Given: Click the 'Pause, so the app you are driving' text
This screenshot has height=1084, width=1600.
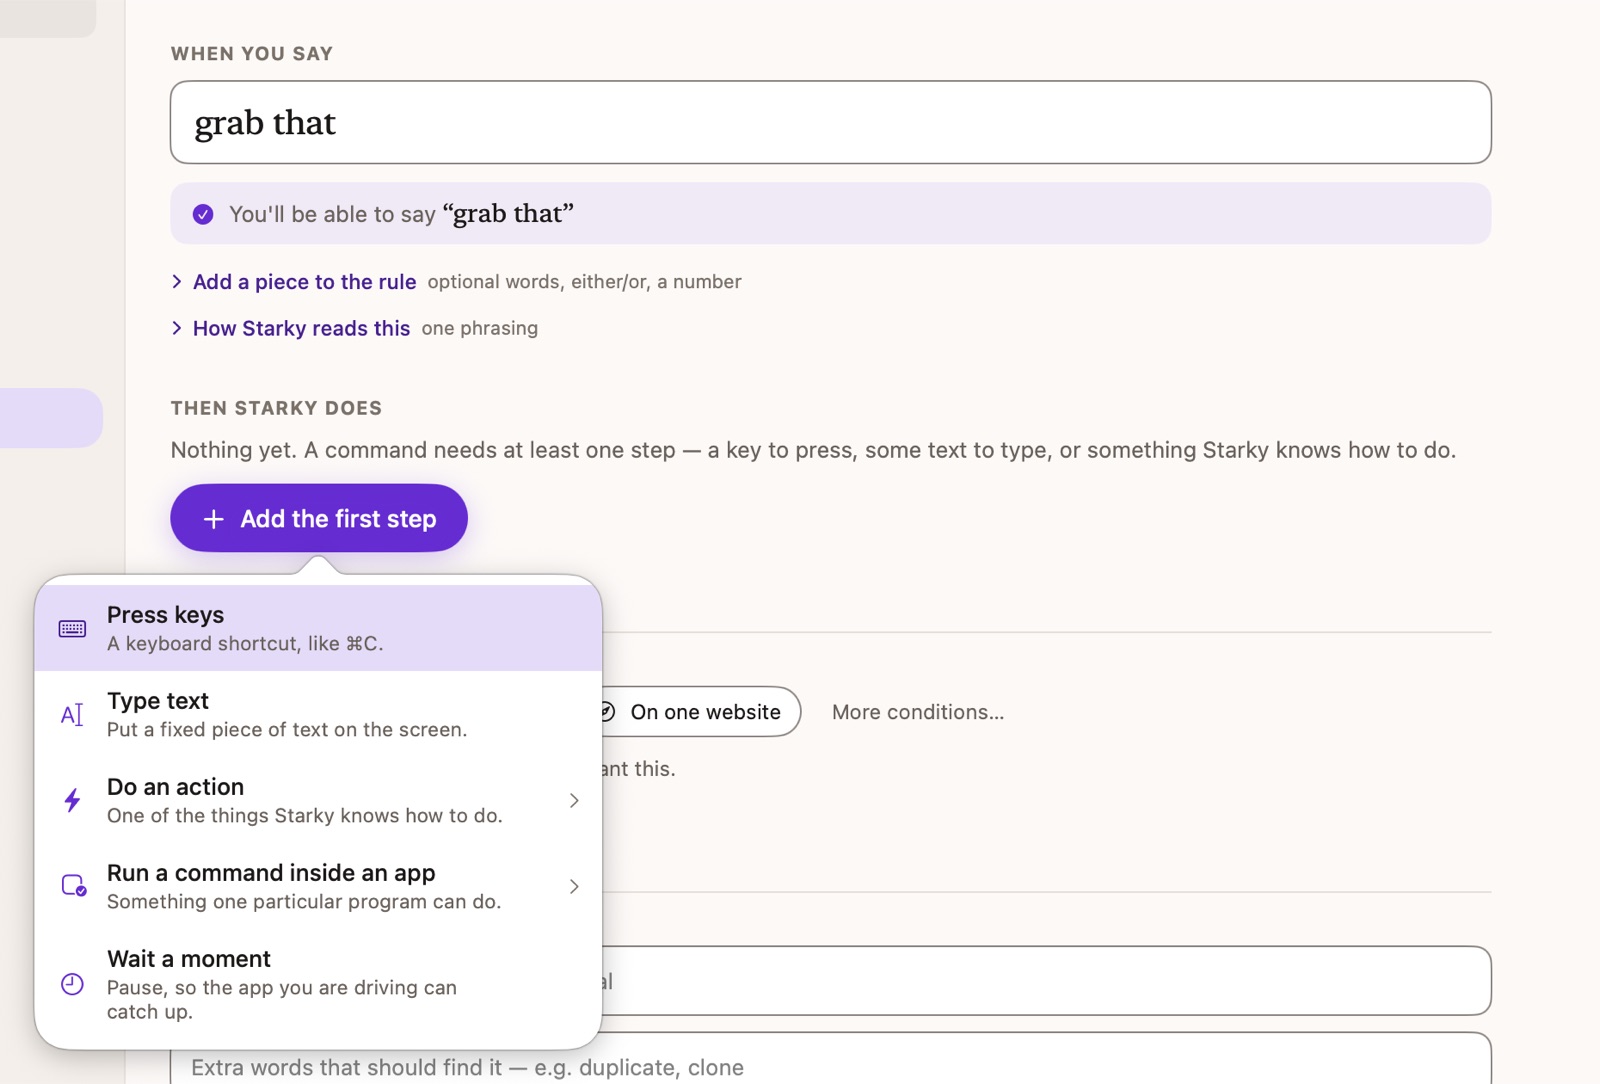Looking at the screenshot, I should point(282,999).
